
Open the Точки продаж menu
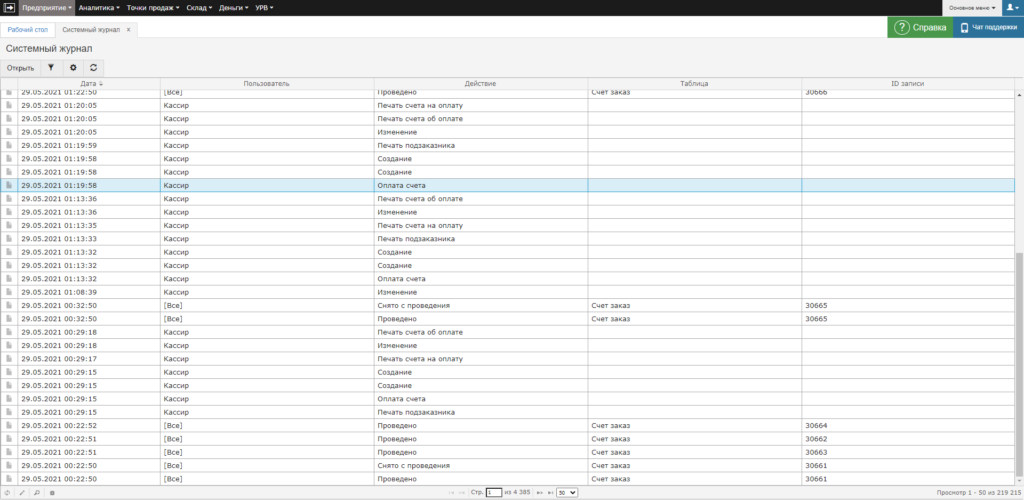[153, 7]
